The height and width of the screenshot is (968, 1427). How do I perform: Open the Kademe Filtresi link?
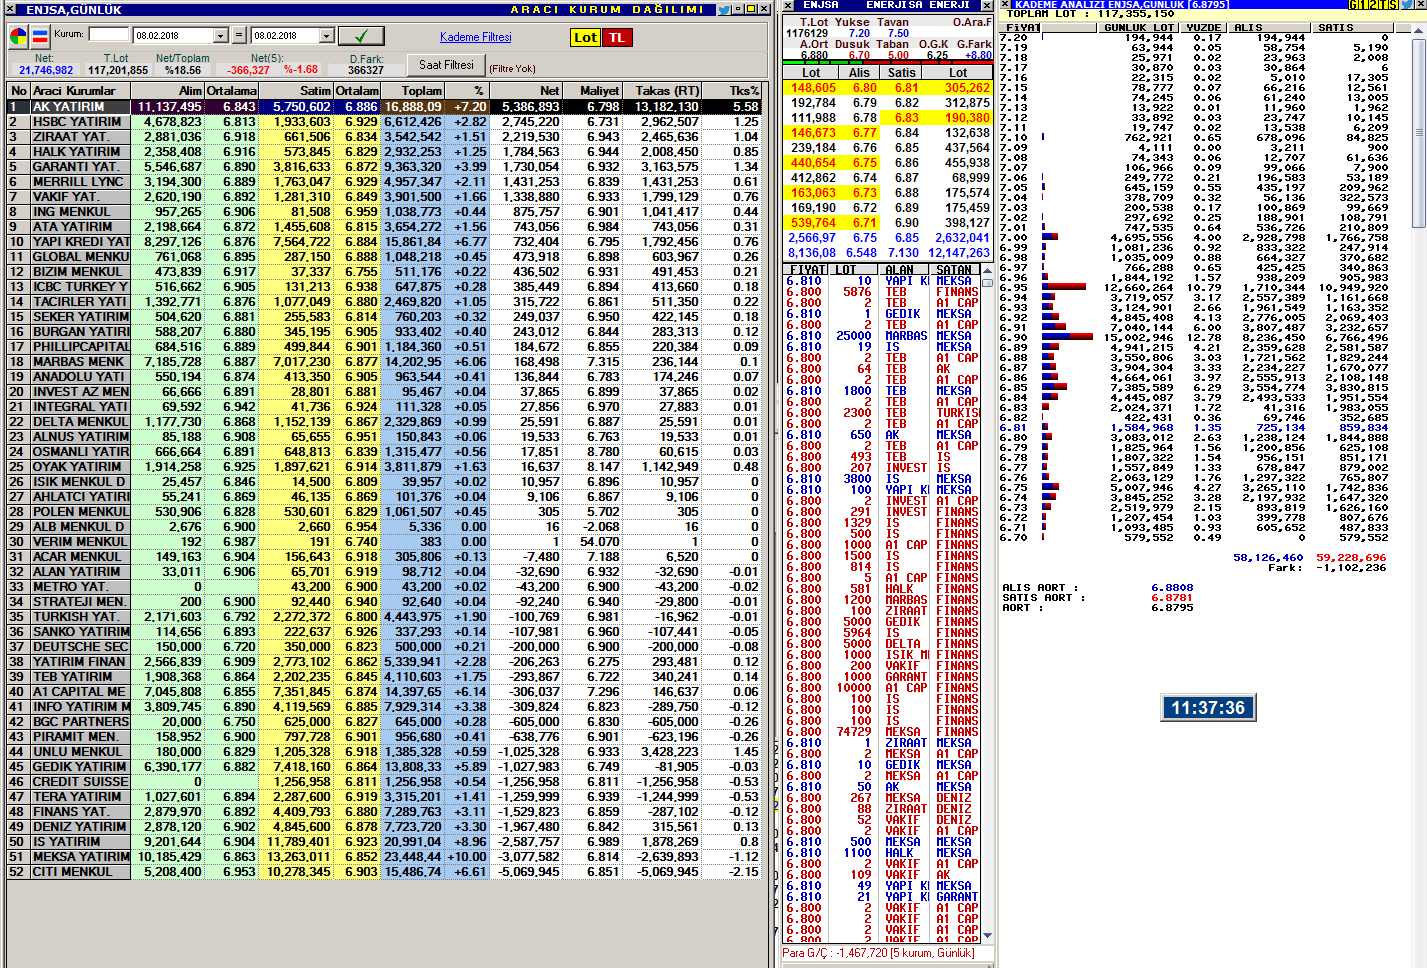(475, 37)
